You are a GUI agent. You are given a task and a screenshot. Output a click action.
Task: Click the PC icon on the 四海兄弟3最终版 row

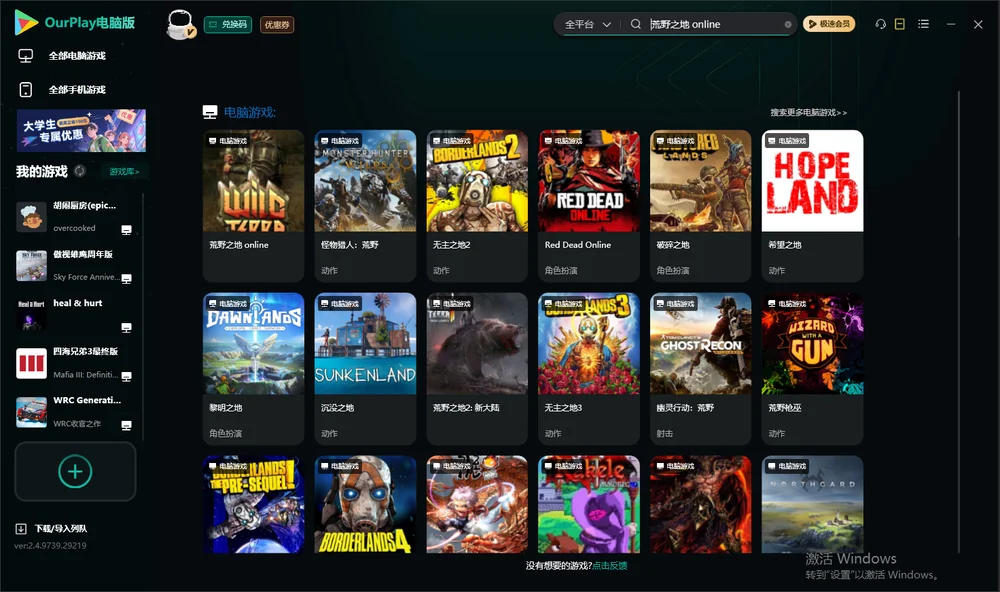tap(126, 376)
